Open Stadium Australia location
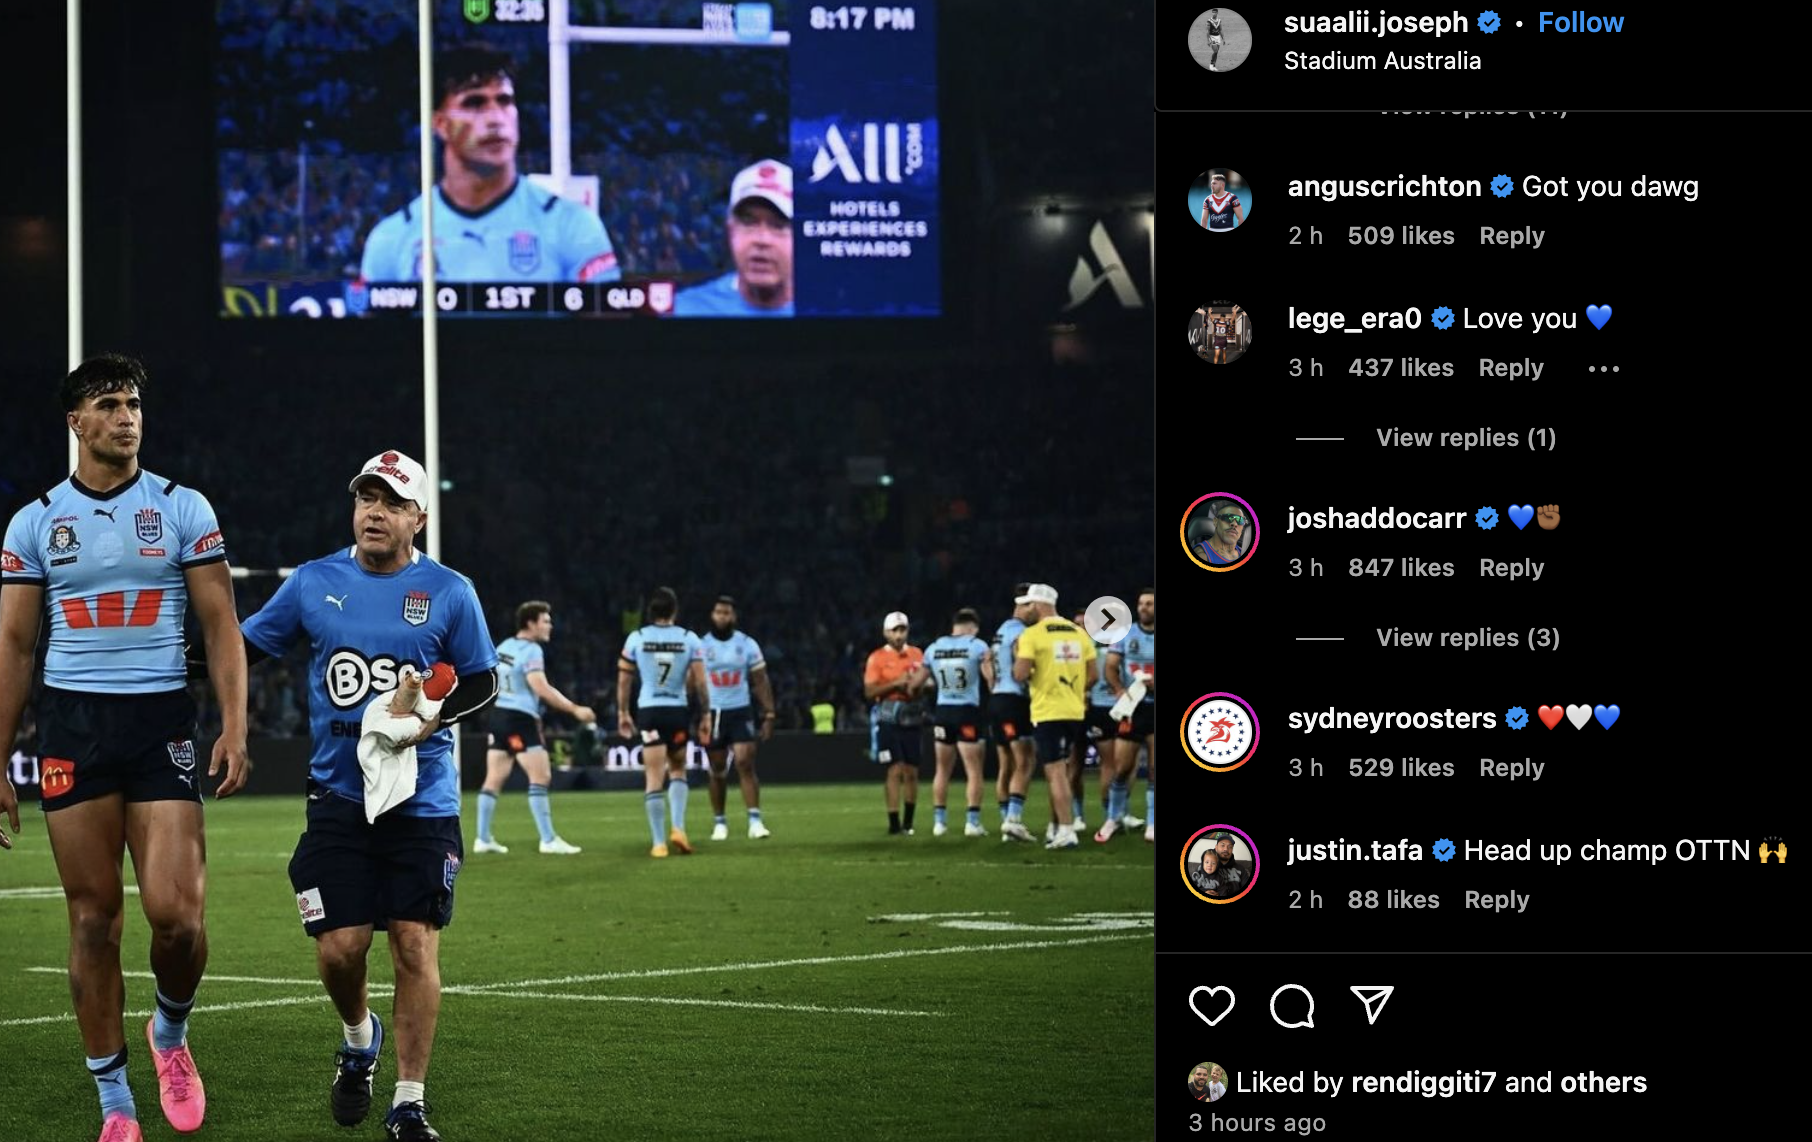 point(1382,61)
